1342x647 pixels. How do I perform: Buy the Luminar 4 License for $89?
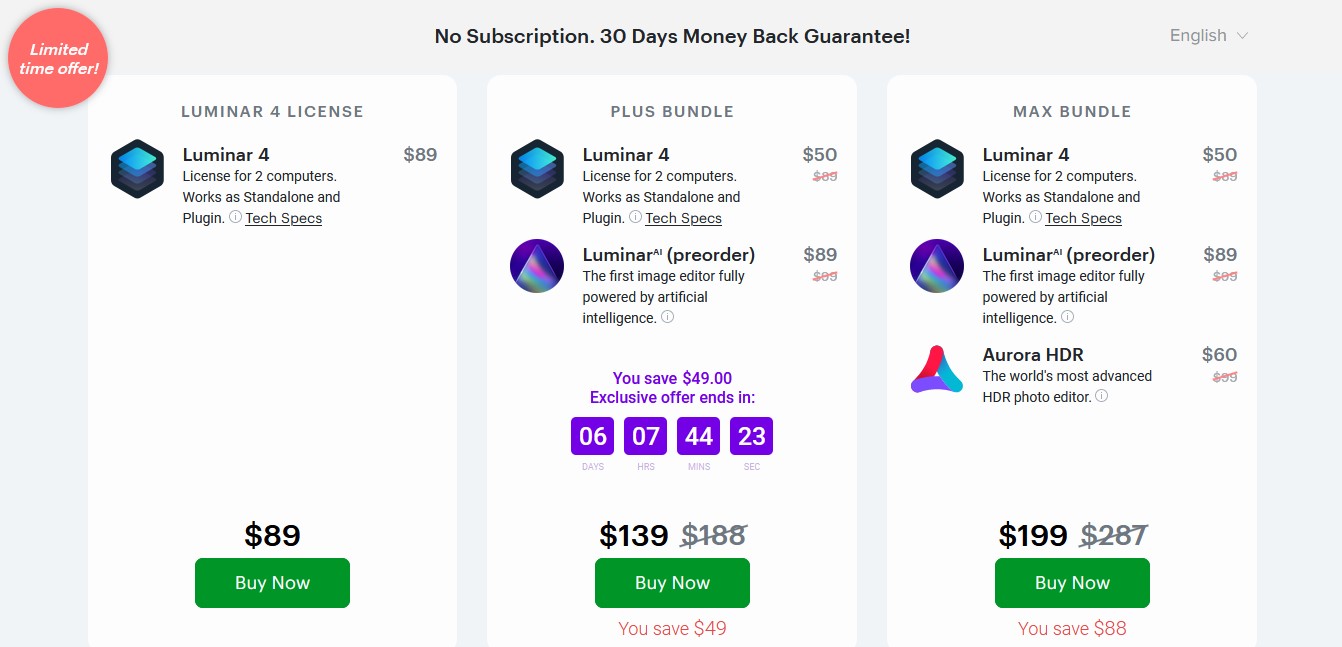pos(272,583)
